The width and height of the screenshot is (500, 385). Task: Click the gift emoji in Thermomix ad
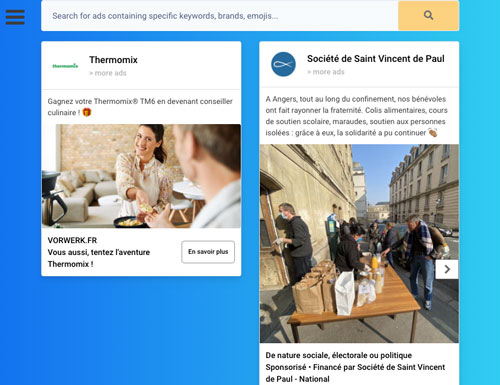pyautogui.click(x=87, y=112)
